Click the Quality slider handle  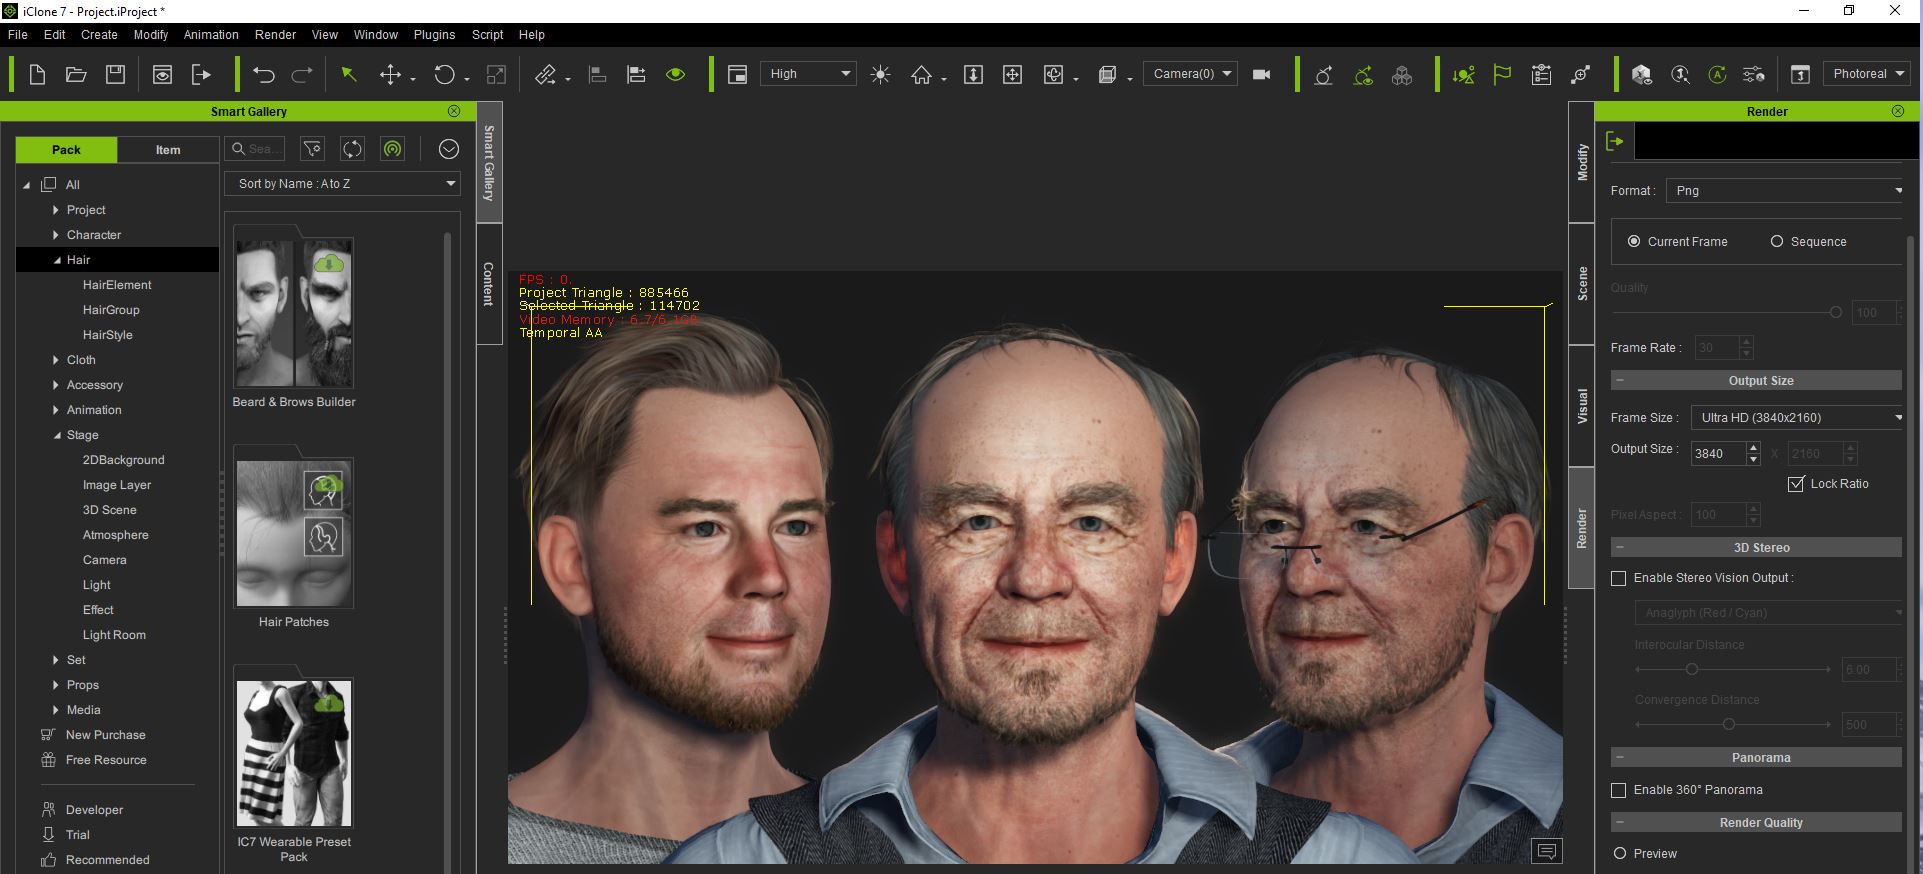click(x=1835, y=312)
